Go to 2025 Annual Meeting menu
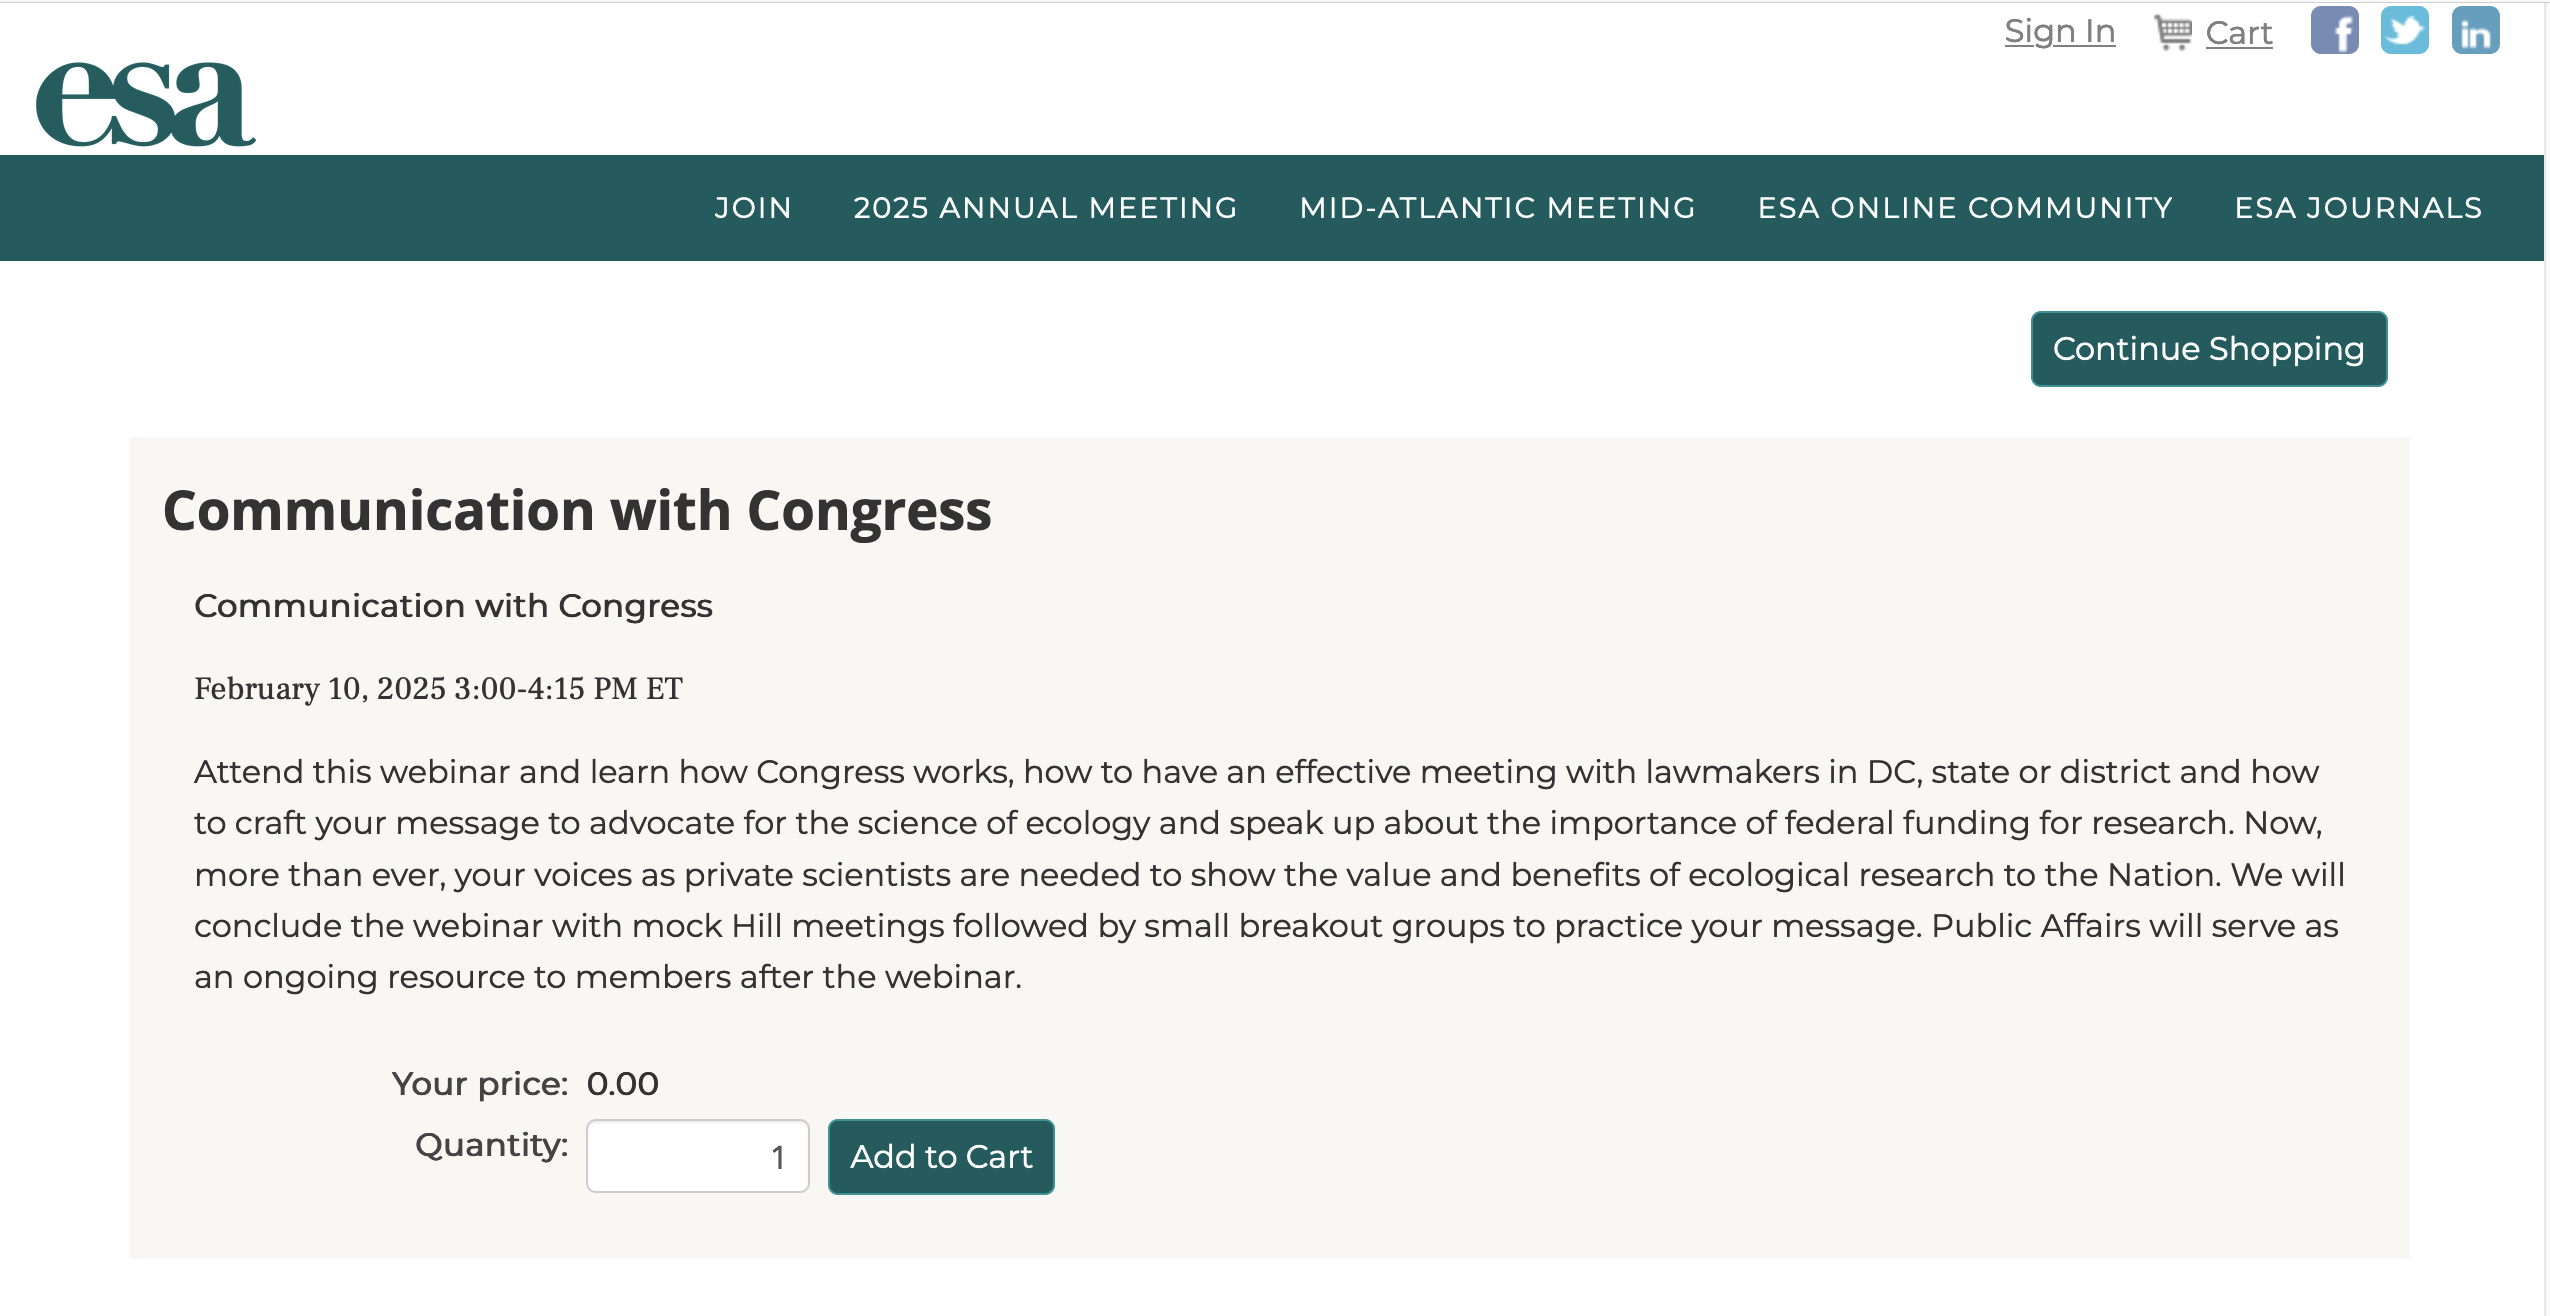Image resolution: width=2550 pixels, height=1316 pixels. click(1046, 208)
